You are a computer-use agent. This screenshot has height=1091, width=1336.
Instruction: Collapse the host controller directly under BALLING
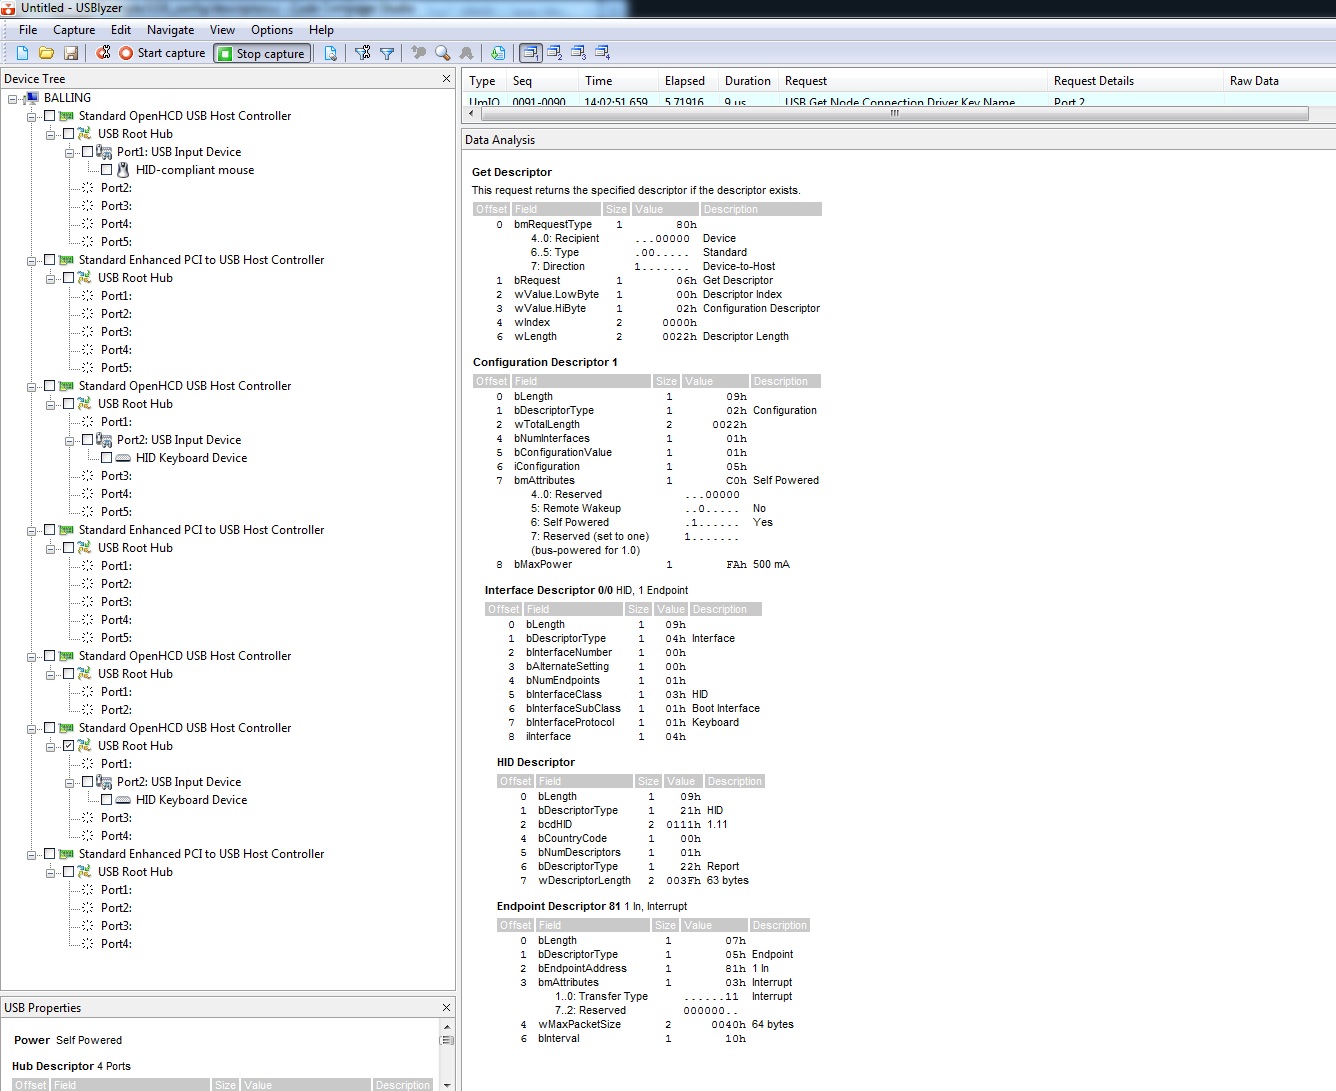[x=32, y=116]
